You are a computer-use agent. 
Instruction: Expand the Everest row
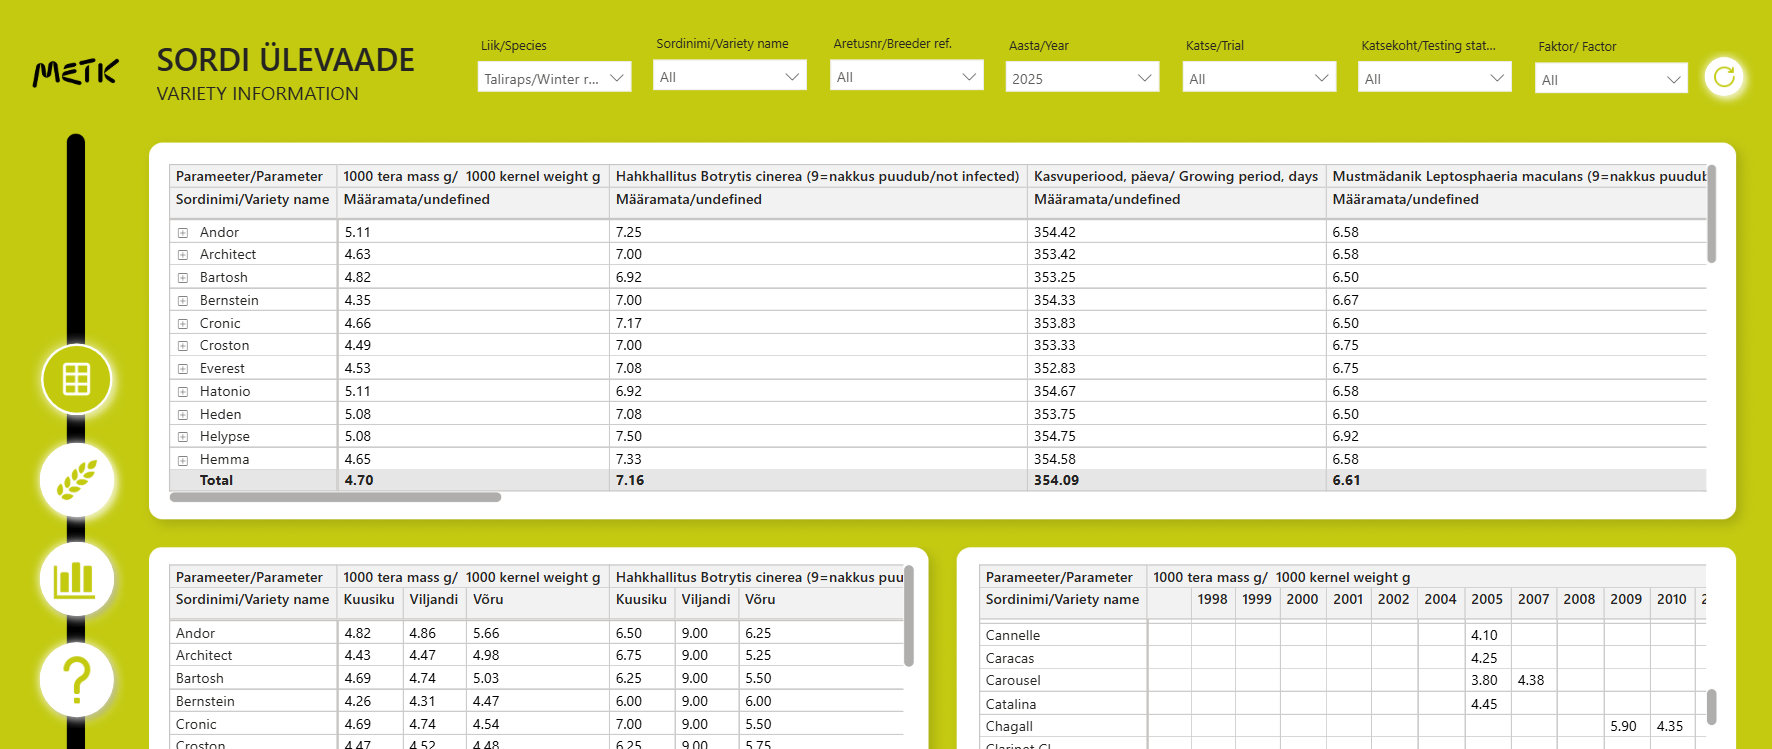click(183, 369)
